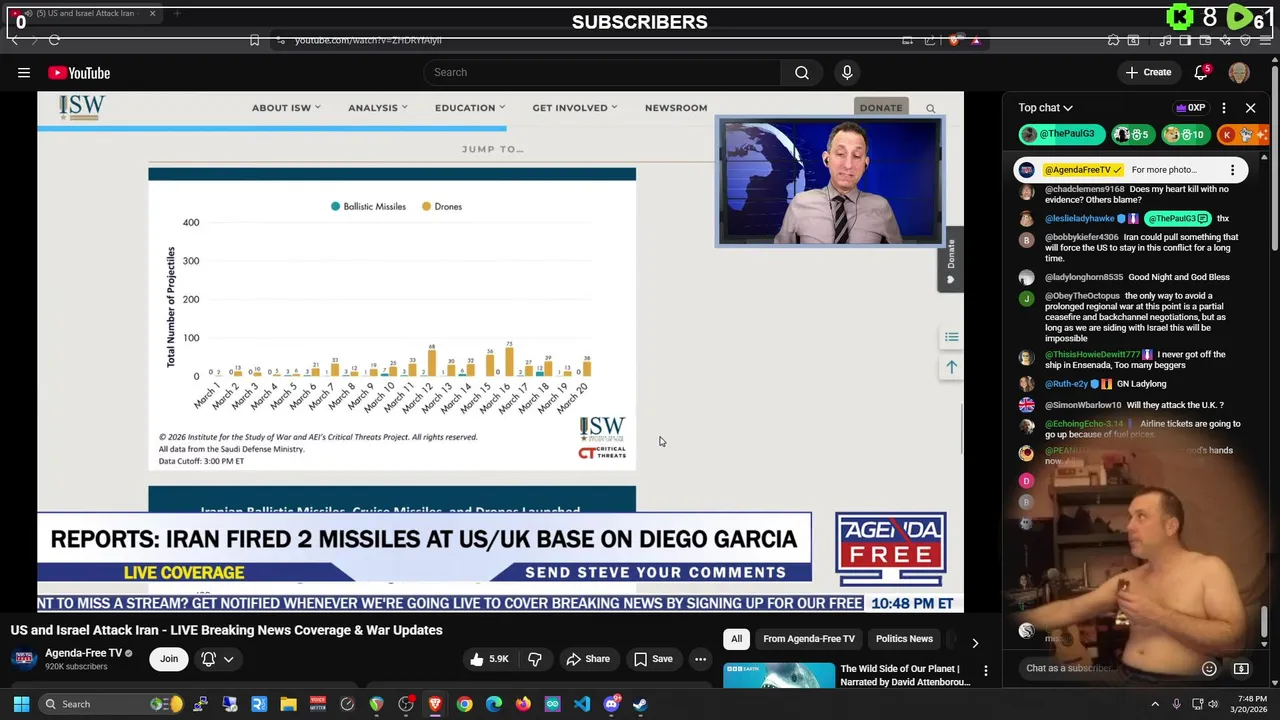Open the Create upload menu
This screenshot has height=720, width=1280.
(1148, 72)
